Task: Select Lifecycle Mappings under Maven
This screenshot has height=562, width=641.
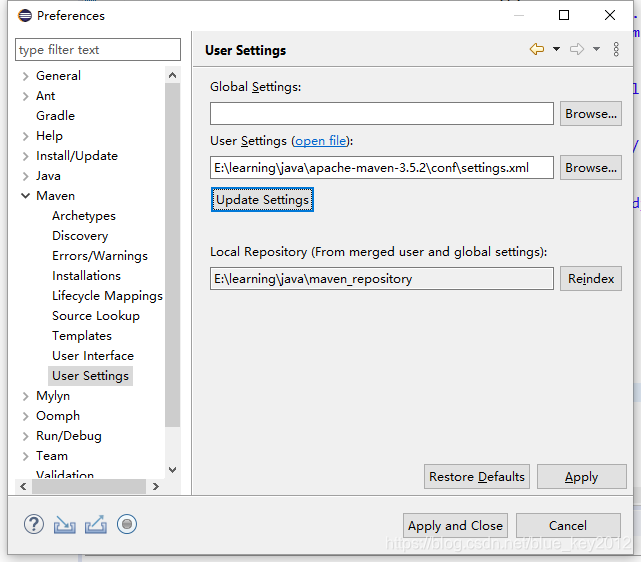Action: click(107, 296)
